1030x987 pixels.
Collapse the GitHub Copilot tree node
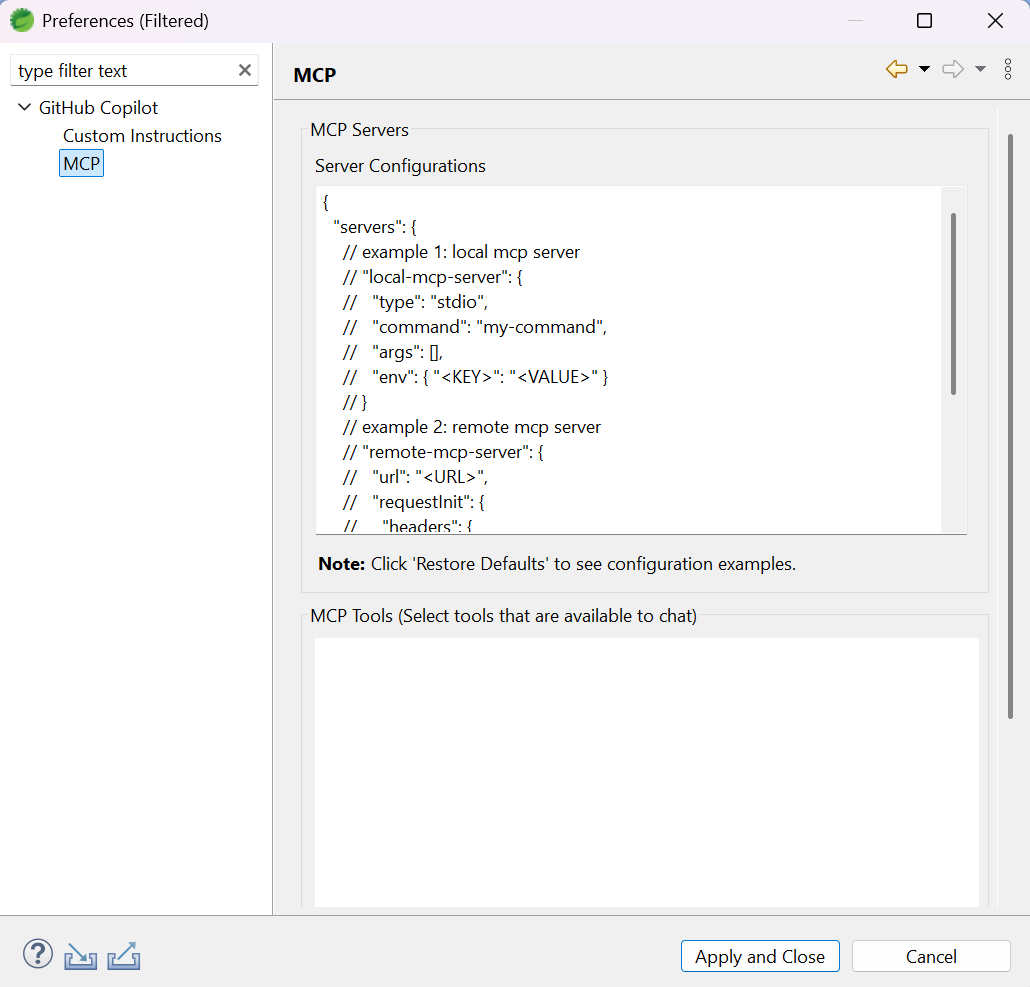[x=22, y=107]
